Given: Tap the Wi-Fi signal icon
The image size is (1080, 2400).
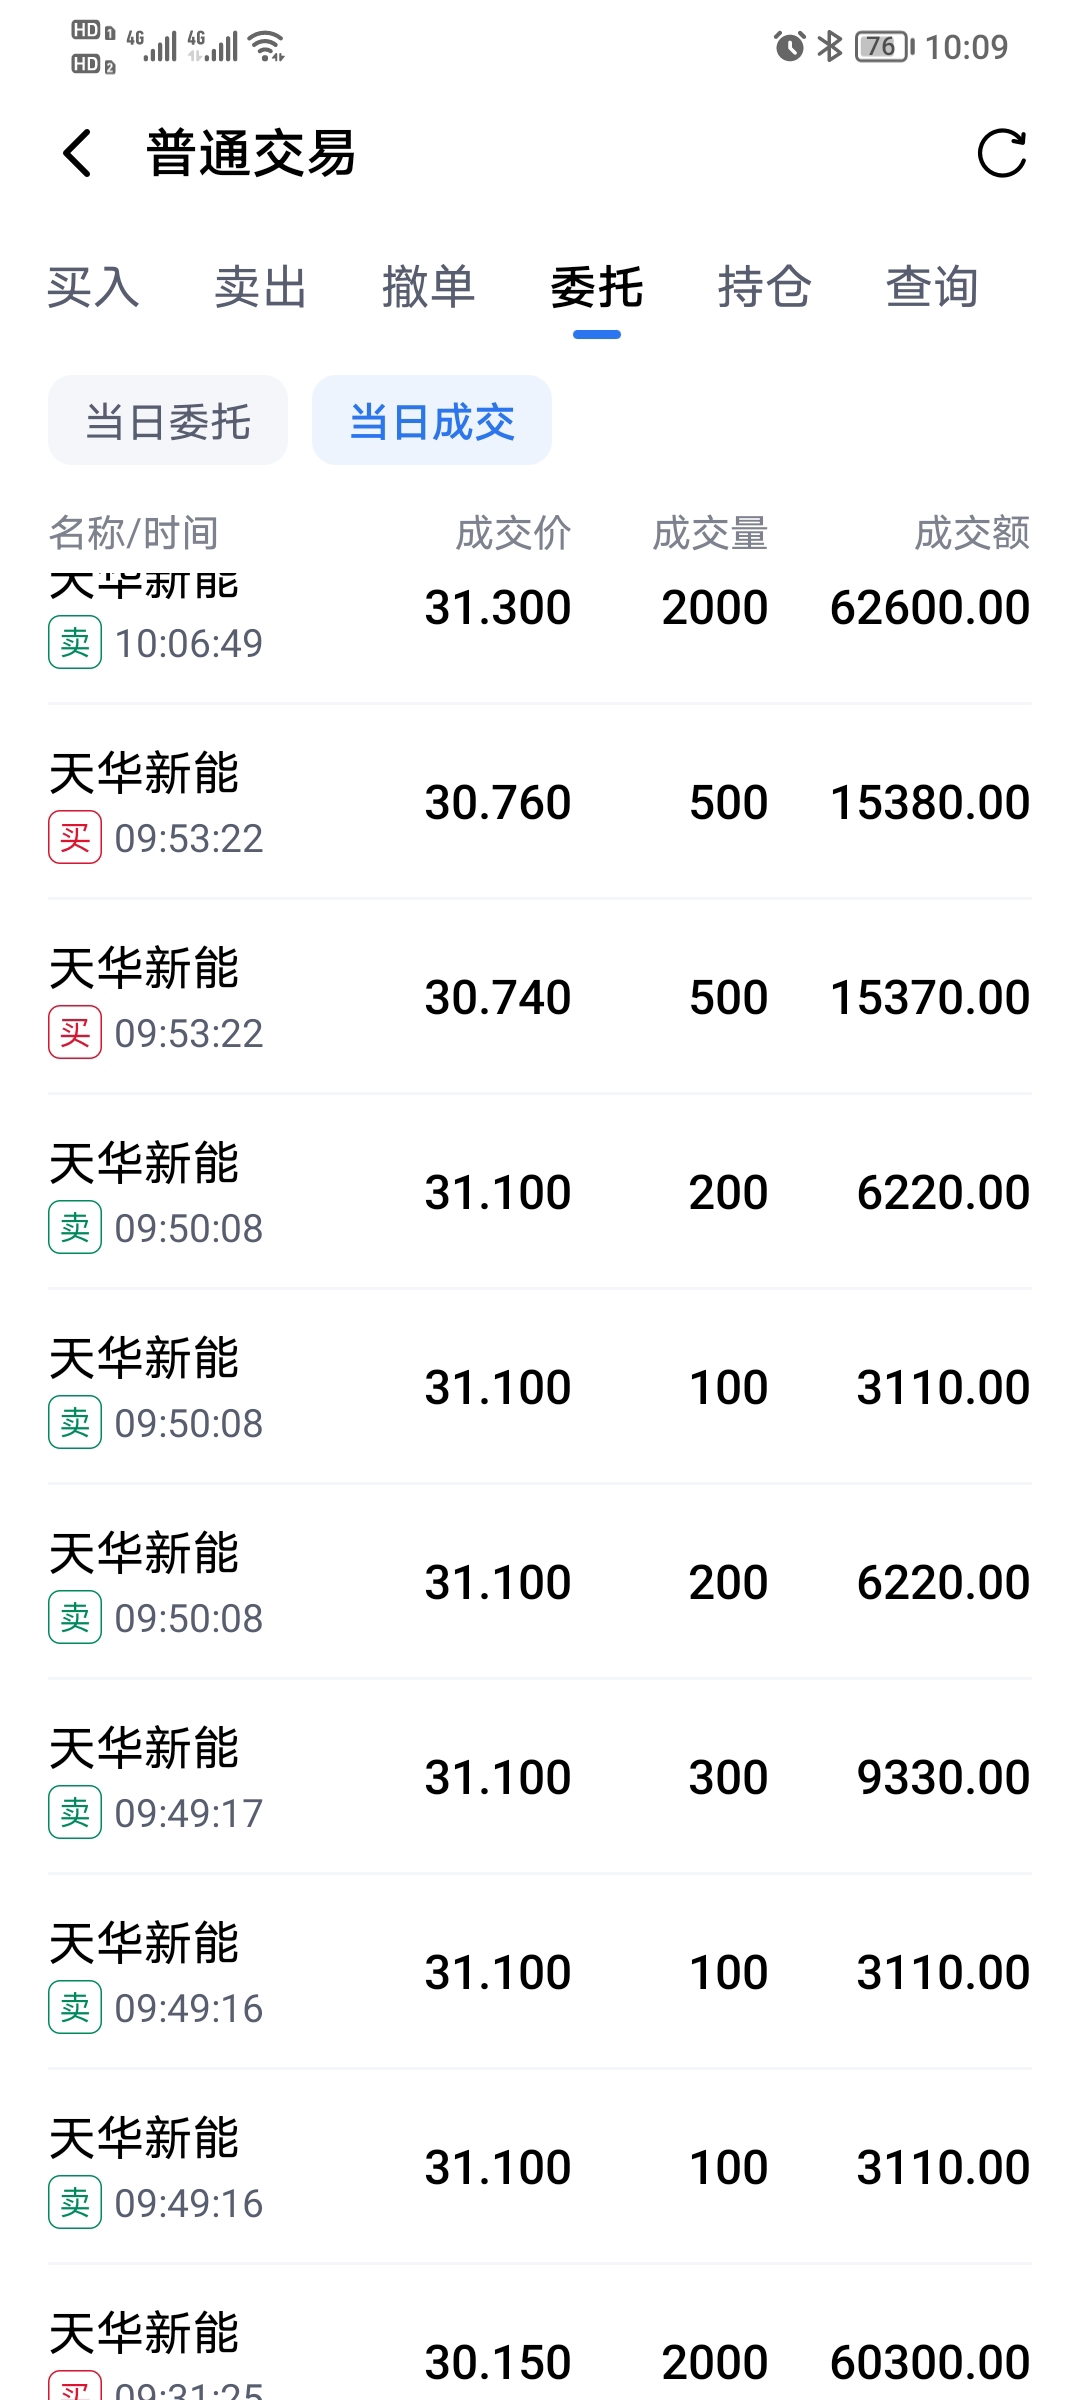Looking at the screenshot, I should coord(267,46).
